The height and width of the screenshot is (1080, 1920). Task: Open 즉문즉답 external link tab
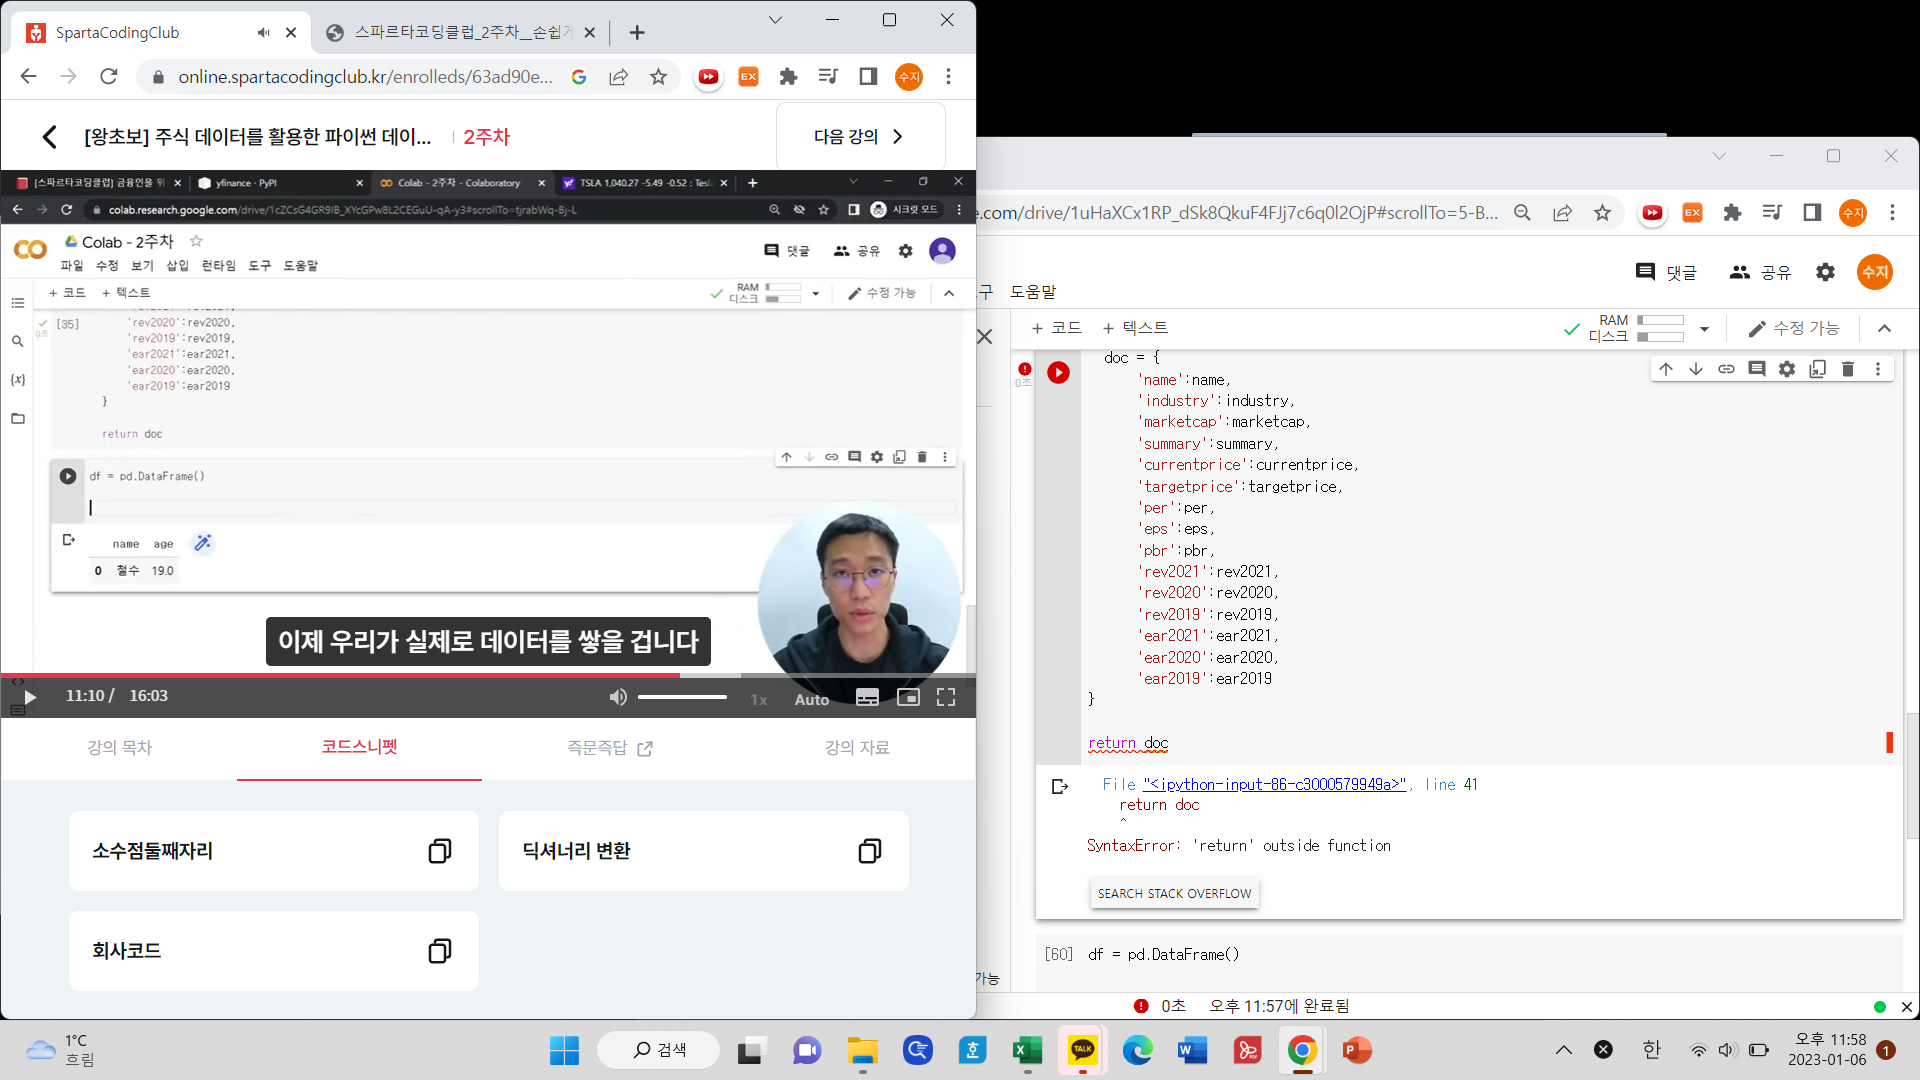(x=610, y=747)
